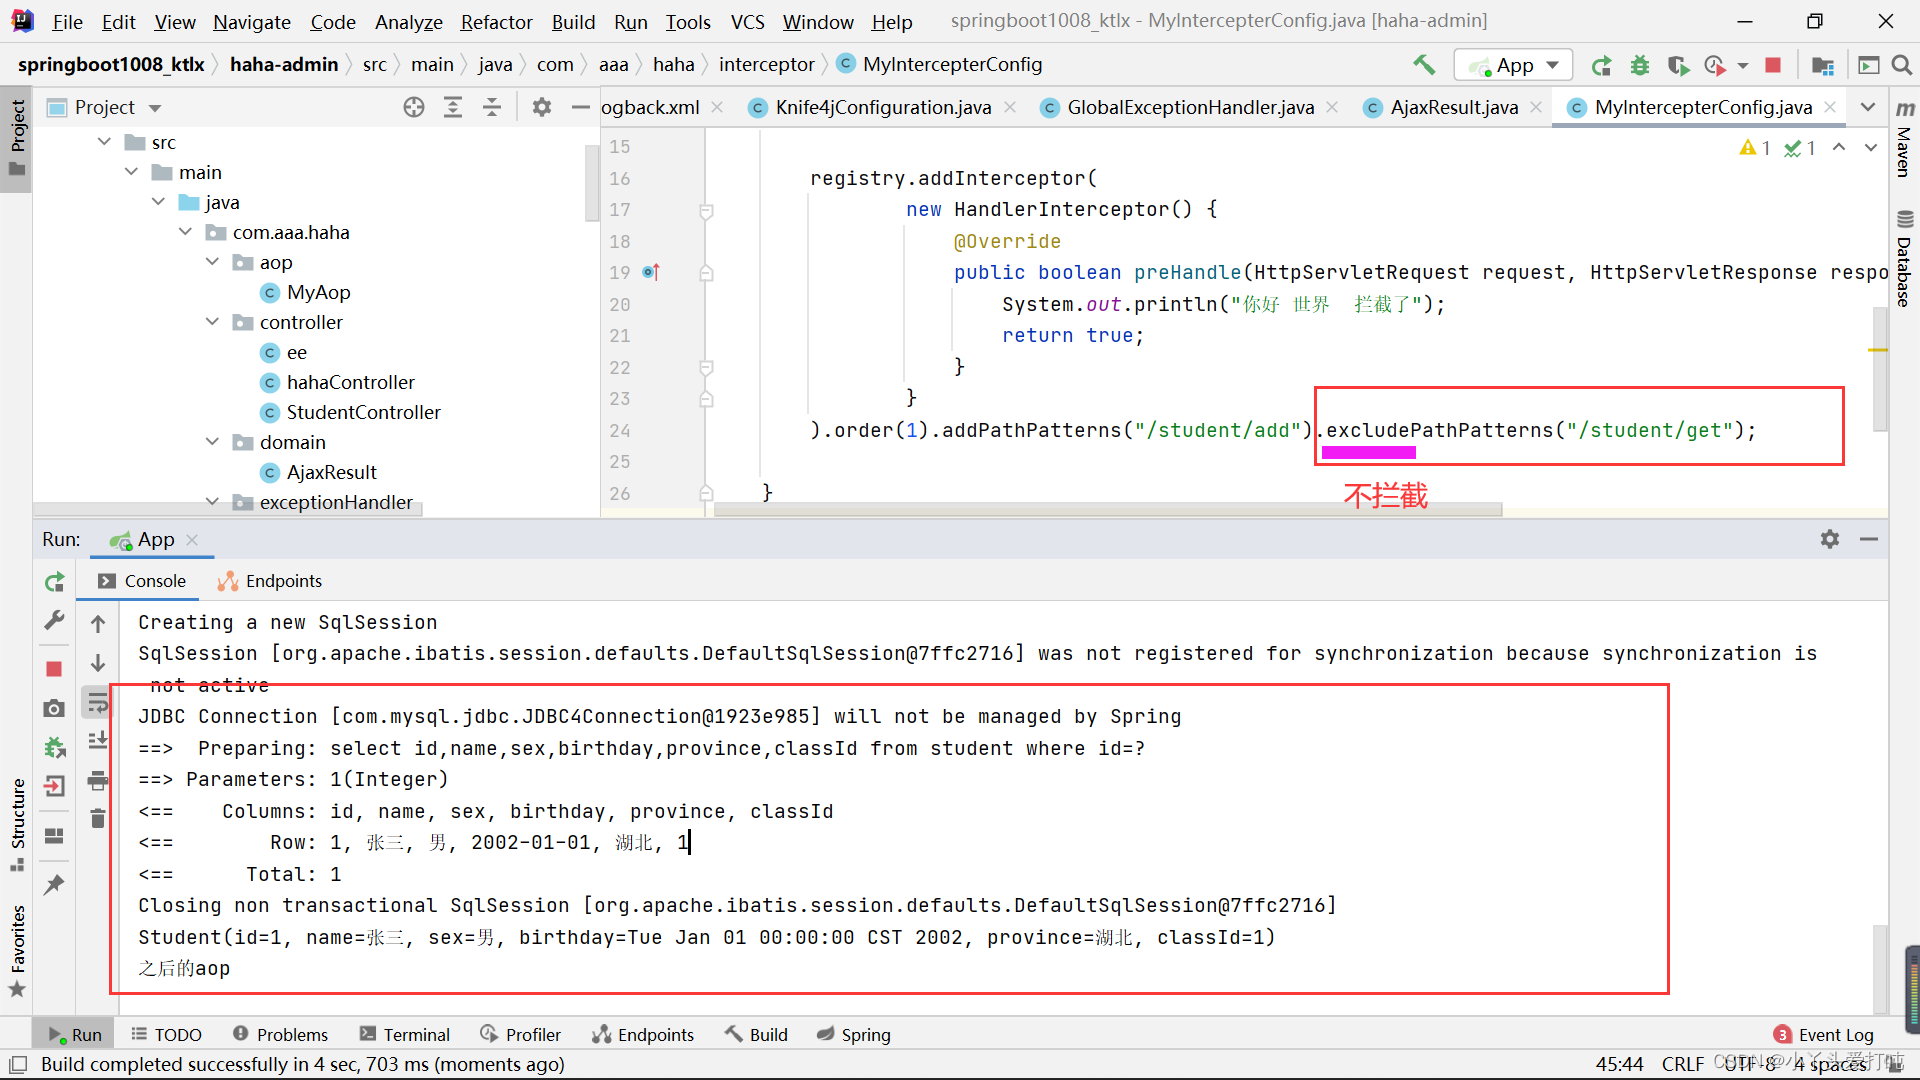Select MyAop class in project tree
Viewport: 1920px width, 1080px height.
[318, 292]
